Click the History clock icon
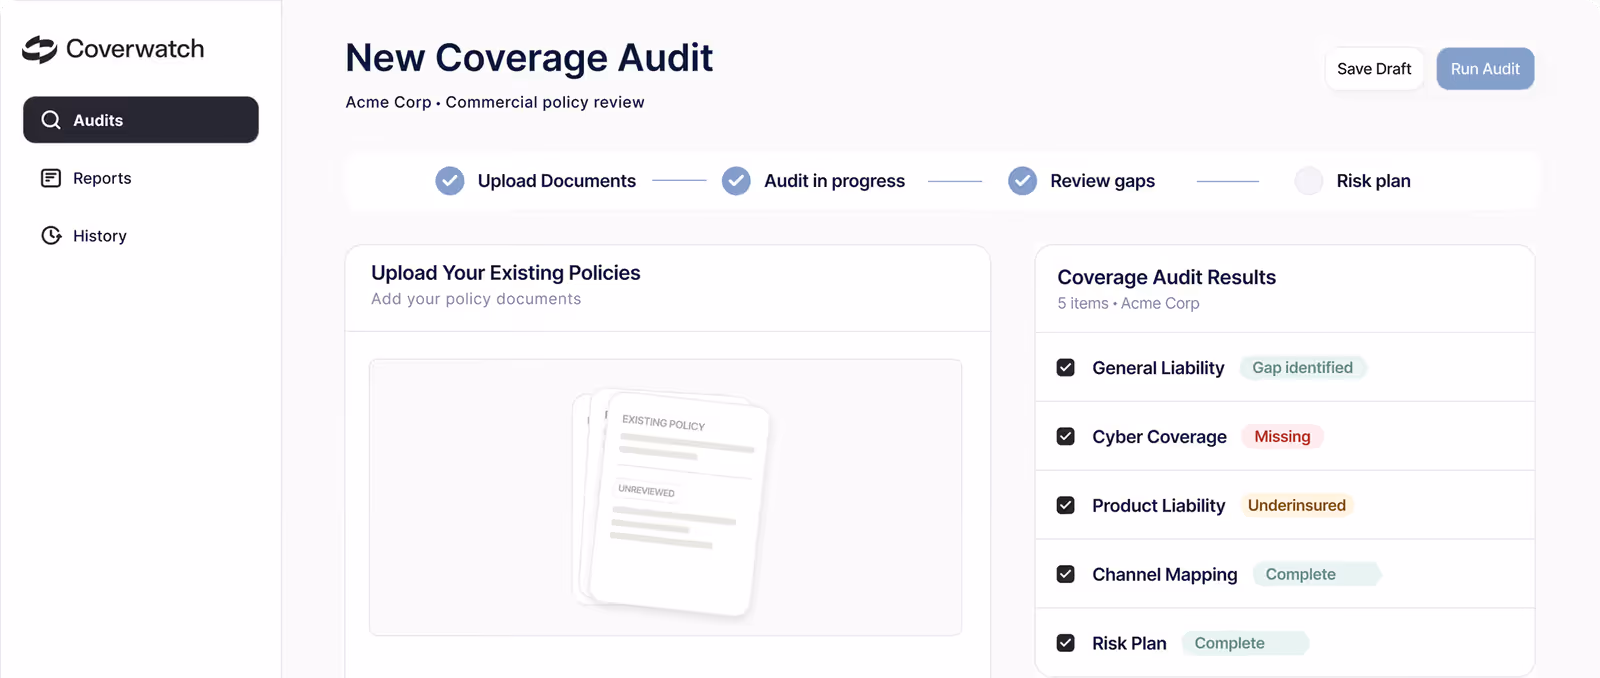This screenshot has height=678, width=1600. click(x=51, y=236)
